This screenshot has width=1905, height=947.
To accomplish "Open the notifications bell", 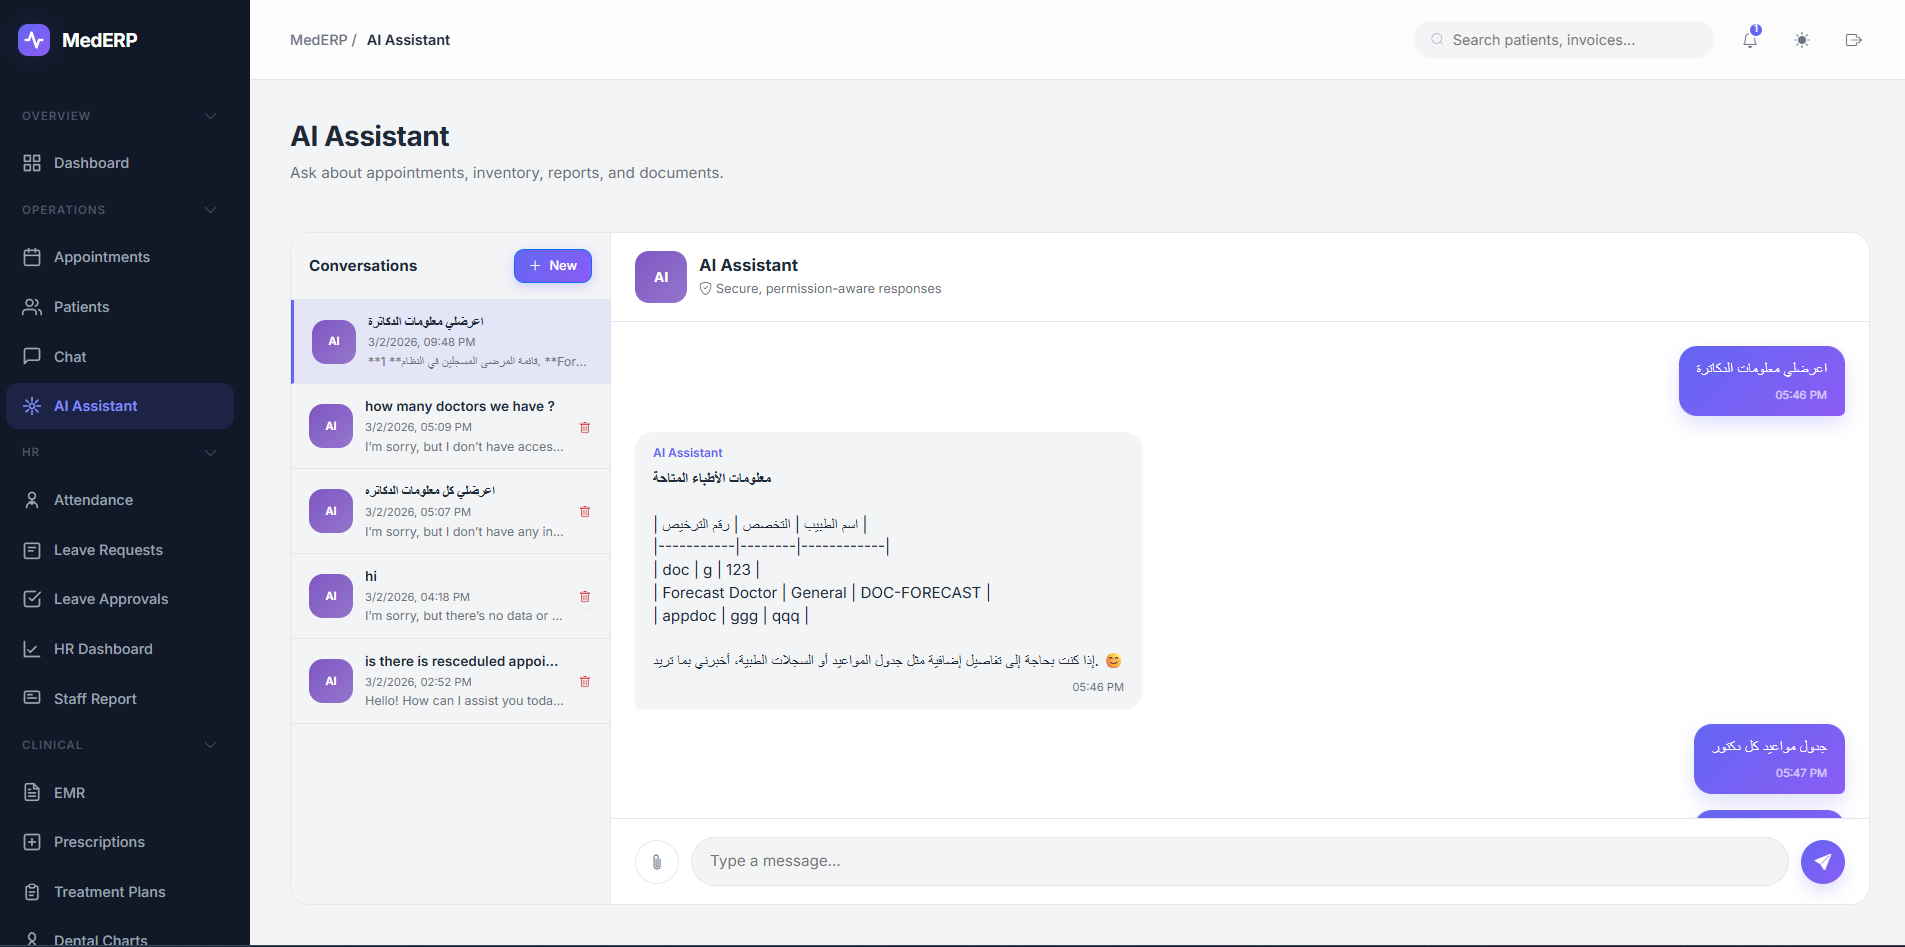I will pos(1750,40).
